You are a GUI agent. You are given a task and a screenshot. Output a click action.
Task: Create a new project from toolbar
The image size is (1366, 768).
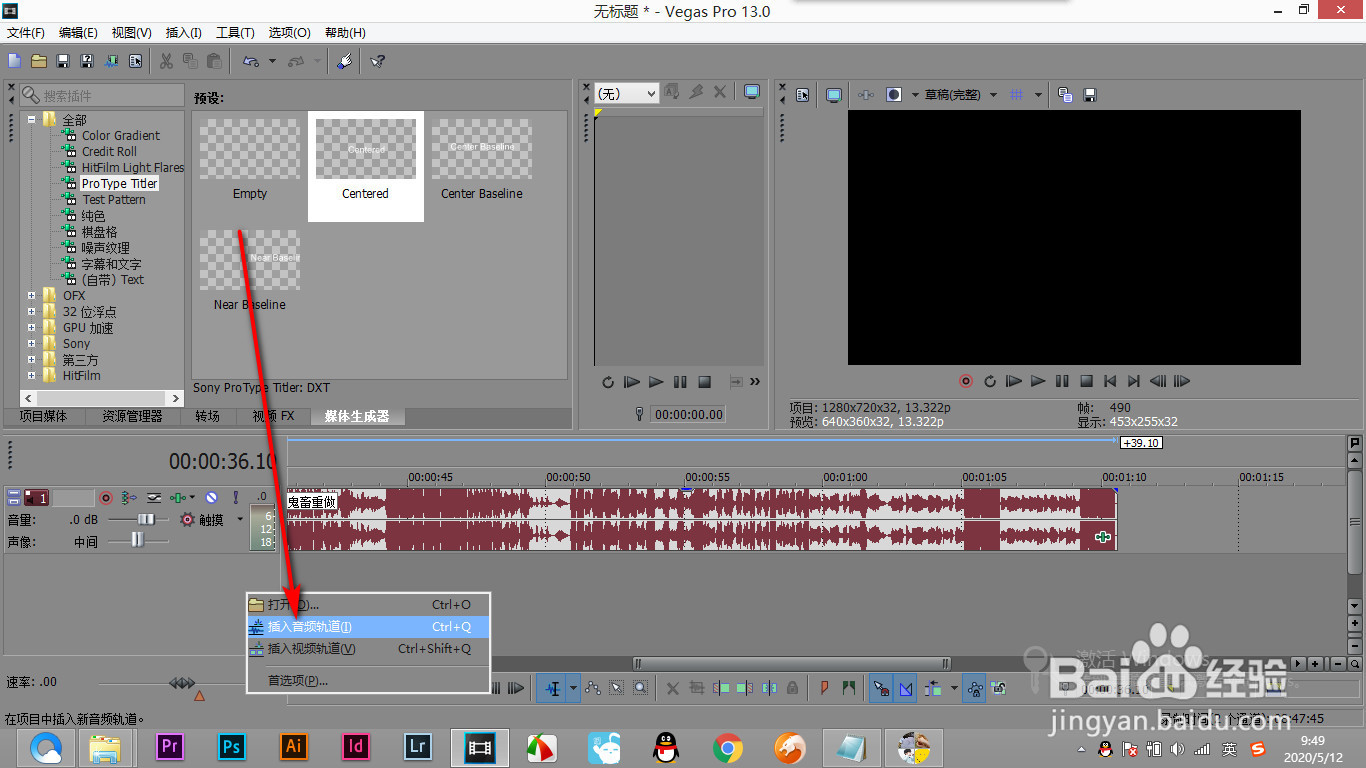pos(14,61)
